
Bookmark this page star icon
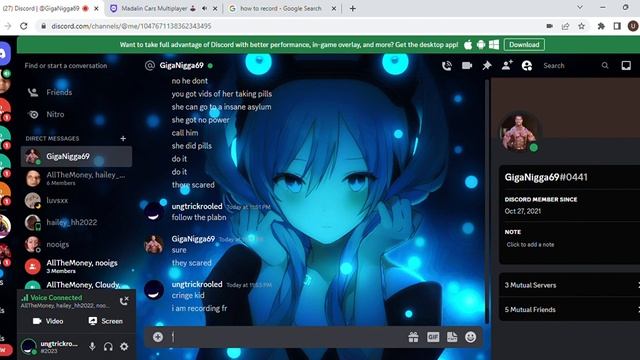[x=581, y=26]
